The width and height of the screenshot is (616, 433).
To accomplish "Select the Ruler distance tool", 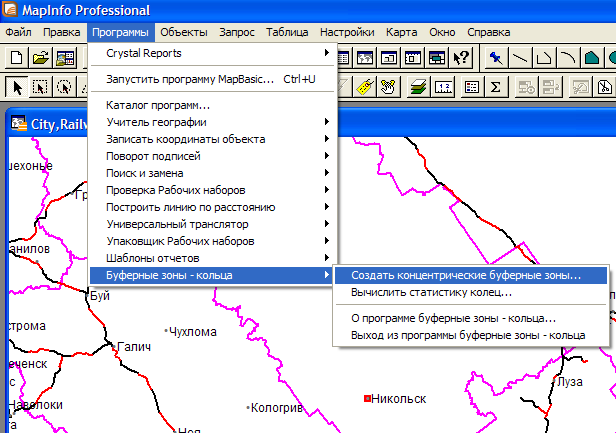I will pyautogui.click(x=444, y=86).
